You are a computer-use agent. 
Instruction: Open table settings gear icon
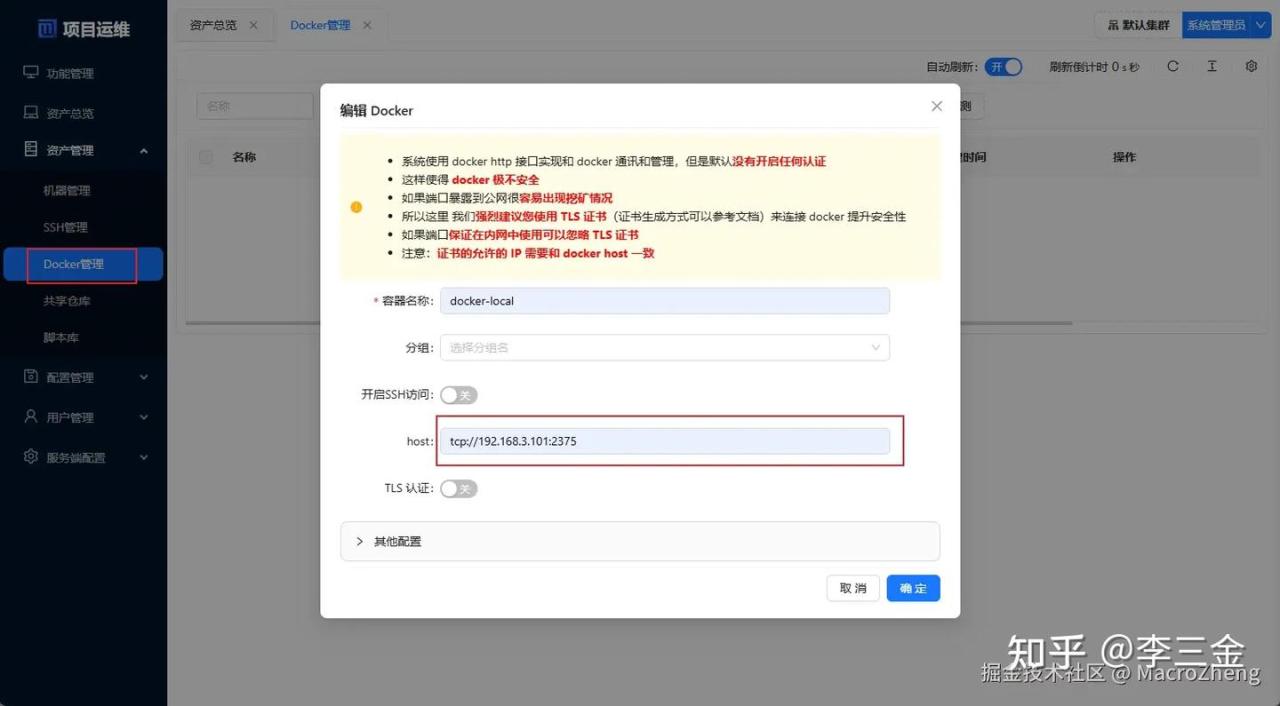point(1251,67)
